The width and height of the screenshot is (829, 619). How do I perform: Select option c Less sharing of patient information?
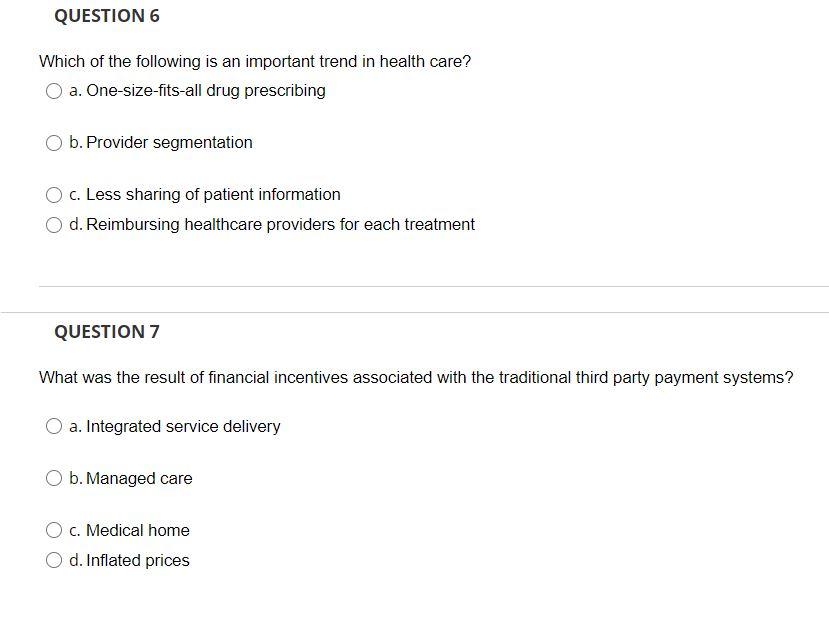(54, 194)
